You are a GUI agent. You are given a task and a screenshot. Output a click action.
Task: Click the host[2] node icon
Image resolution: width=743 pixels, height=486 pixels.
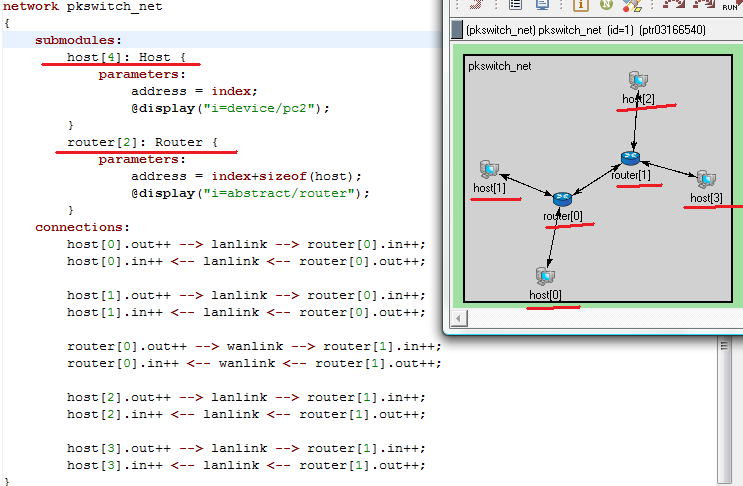pos(638,81)
